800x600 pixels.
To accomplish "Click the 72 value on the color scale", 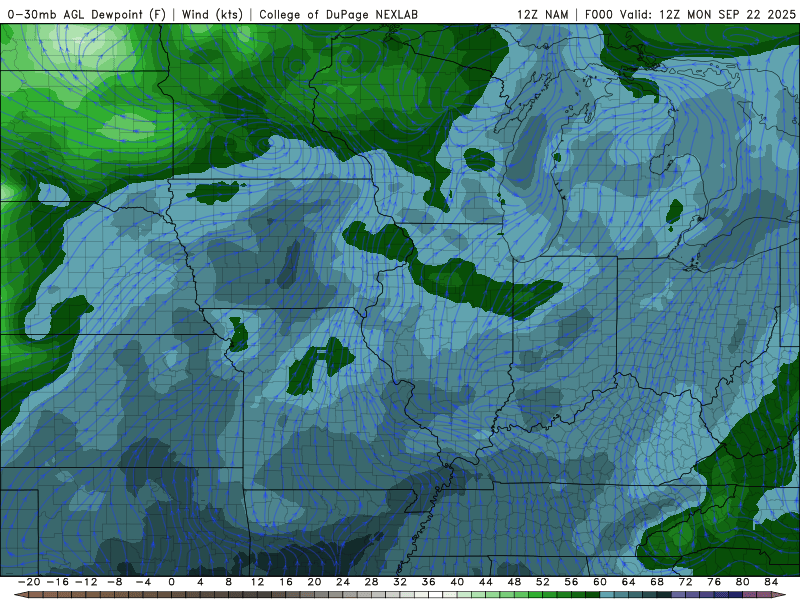I will (x=686, y=582).
